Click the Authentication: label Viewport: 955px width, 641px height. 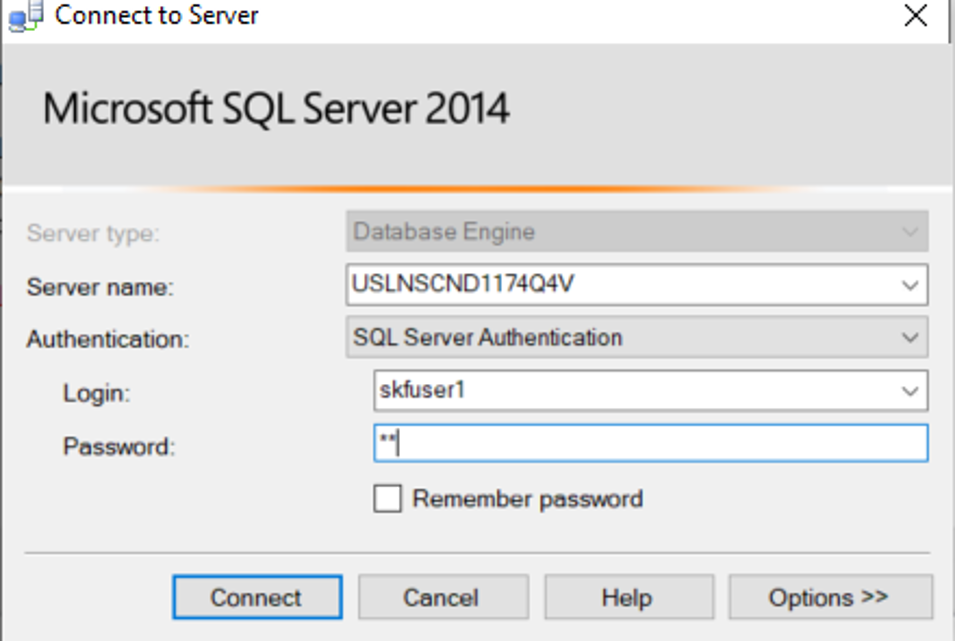click(108, 339)
